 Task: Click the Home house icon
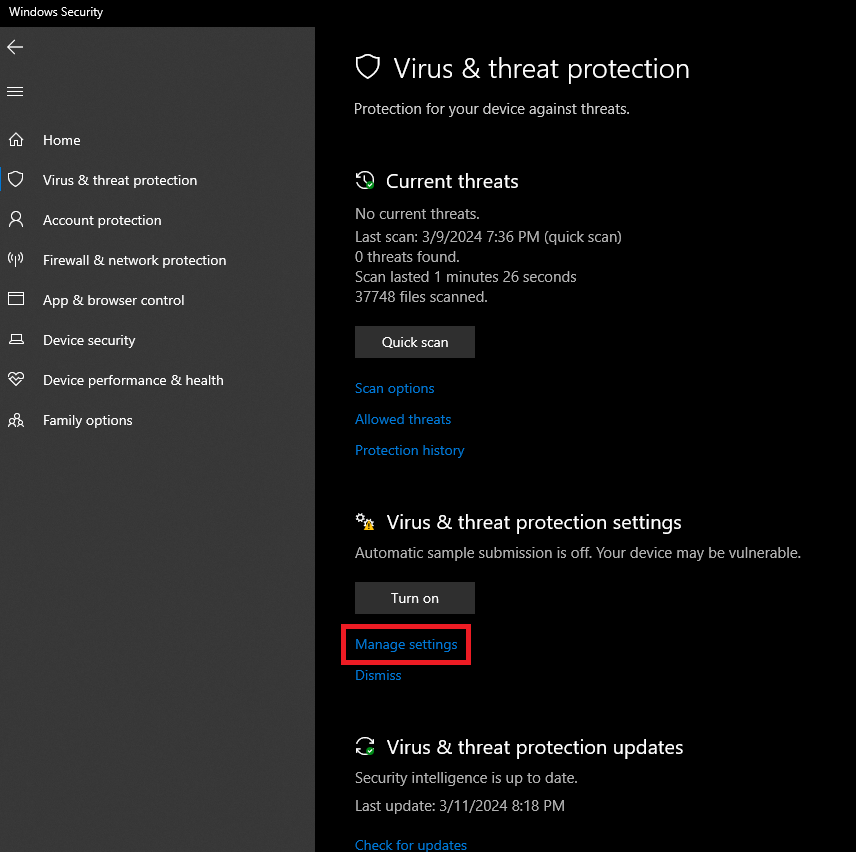pos(16,140)
